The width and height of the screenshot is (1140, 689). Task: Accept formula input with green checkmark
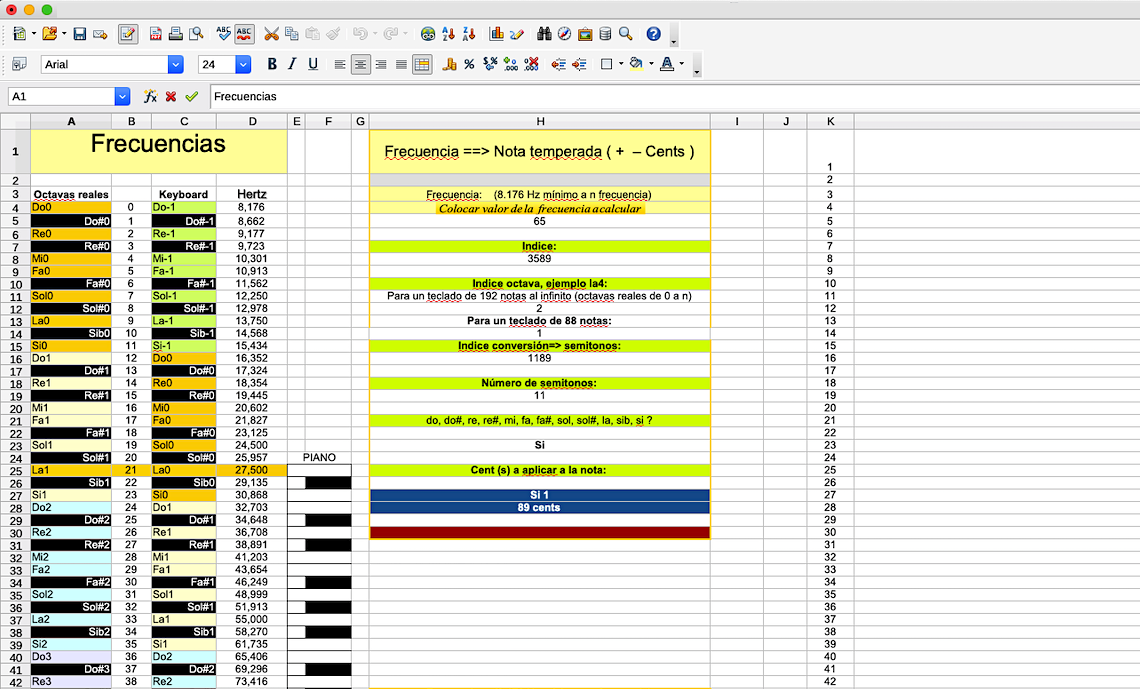pos(192,97)
